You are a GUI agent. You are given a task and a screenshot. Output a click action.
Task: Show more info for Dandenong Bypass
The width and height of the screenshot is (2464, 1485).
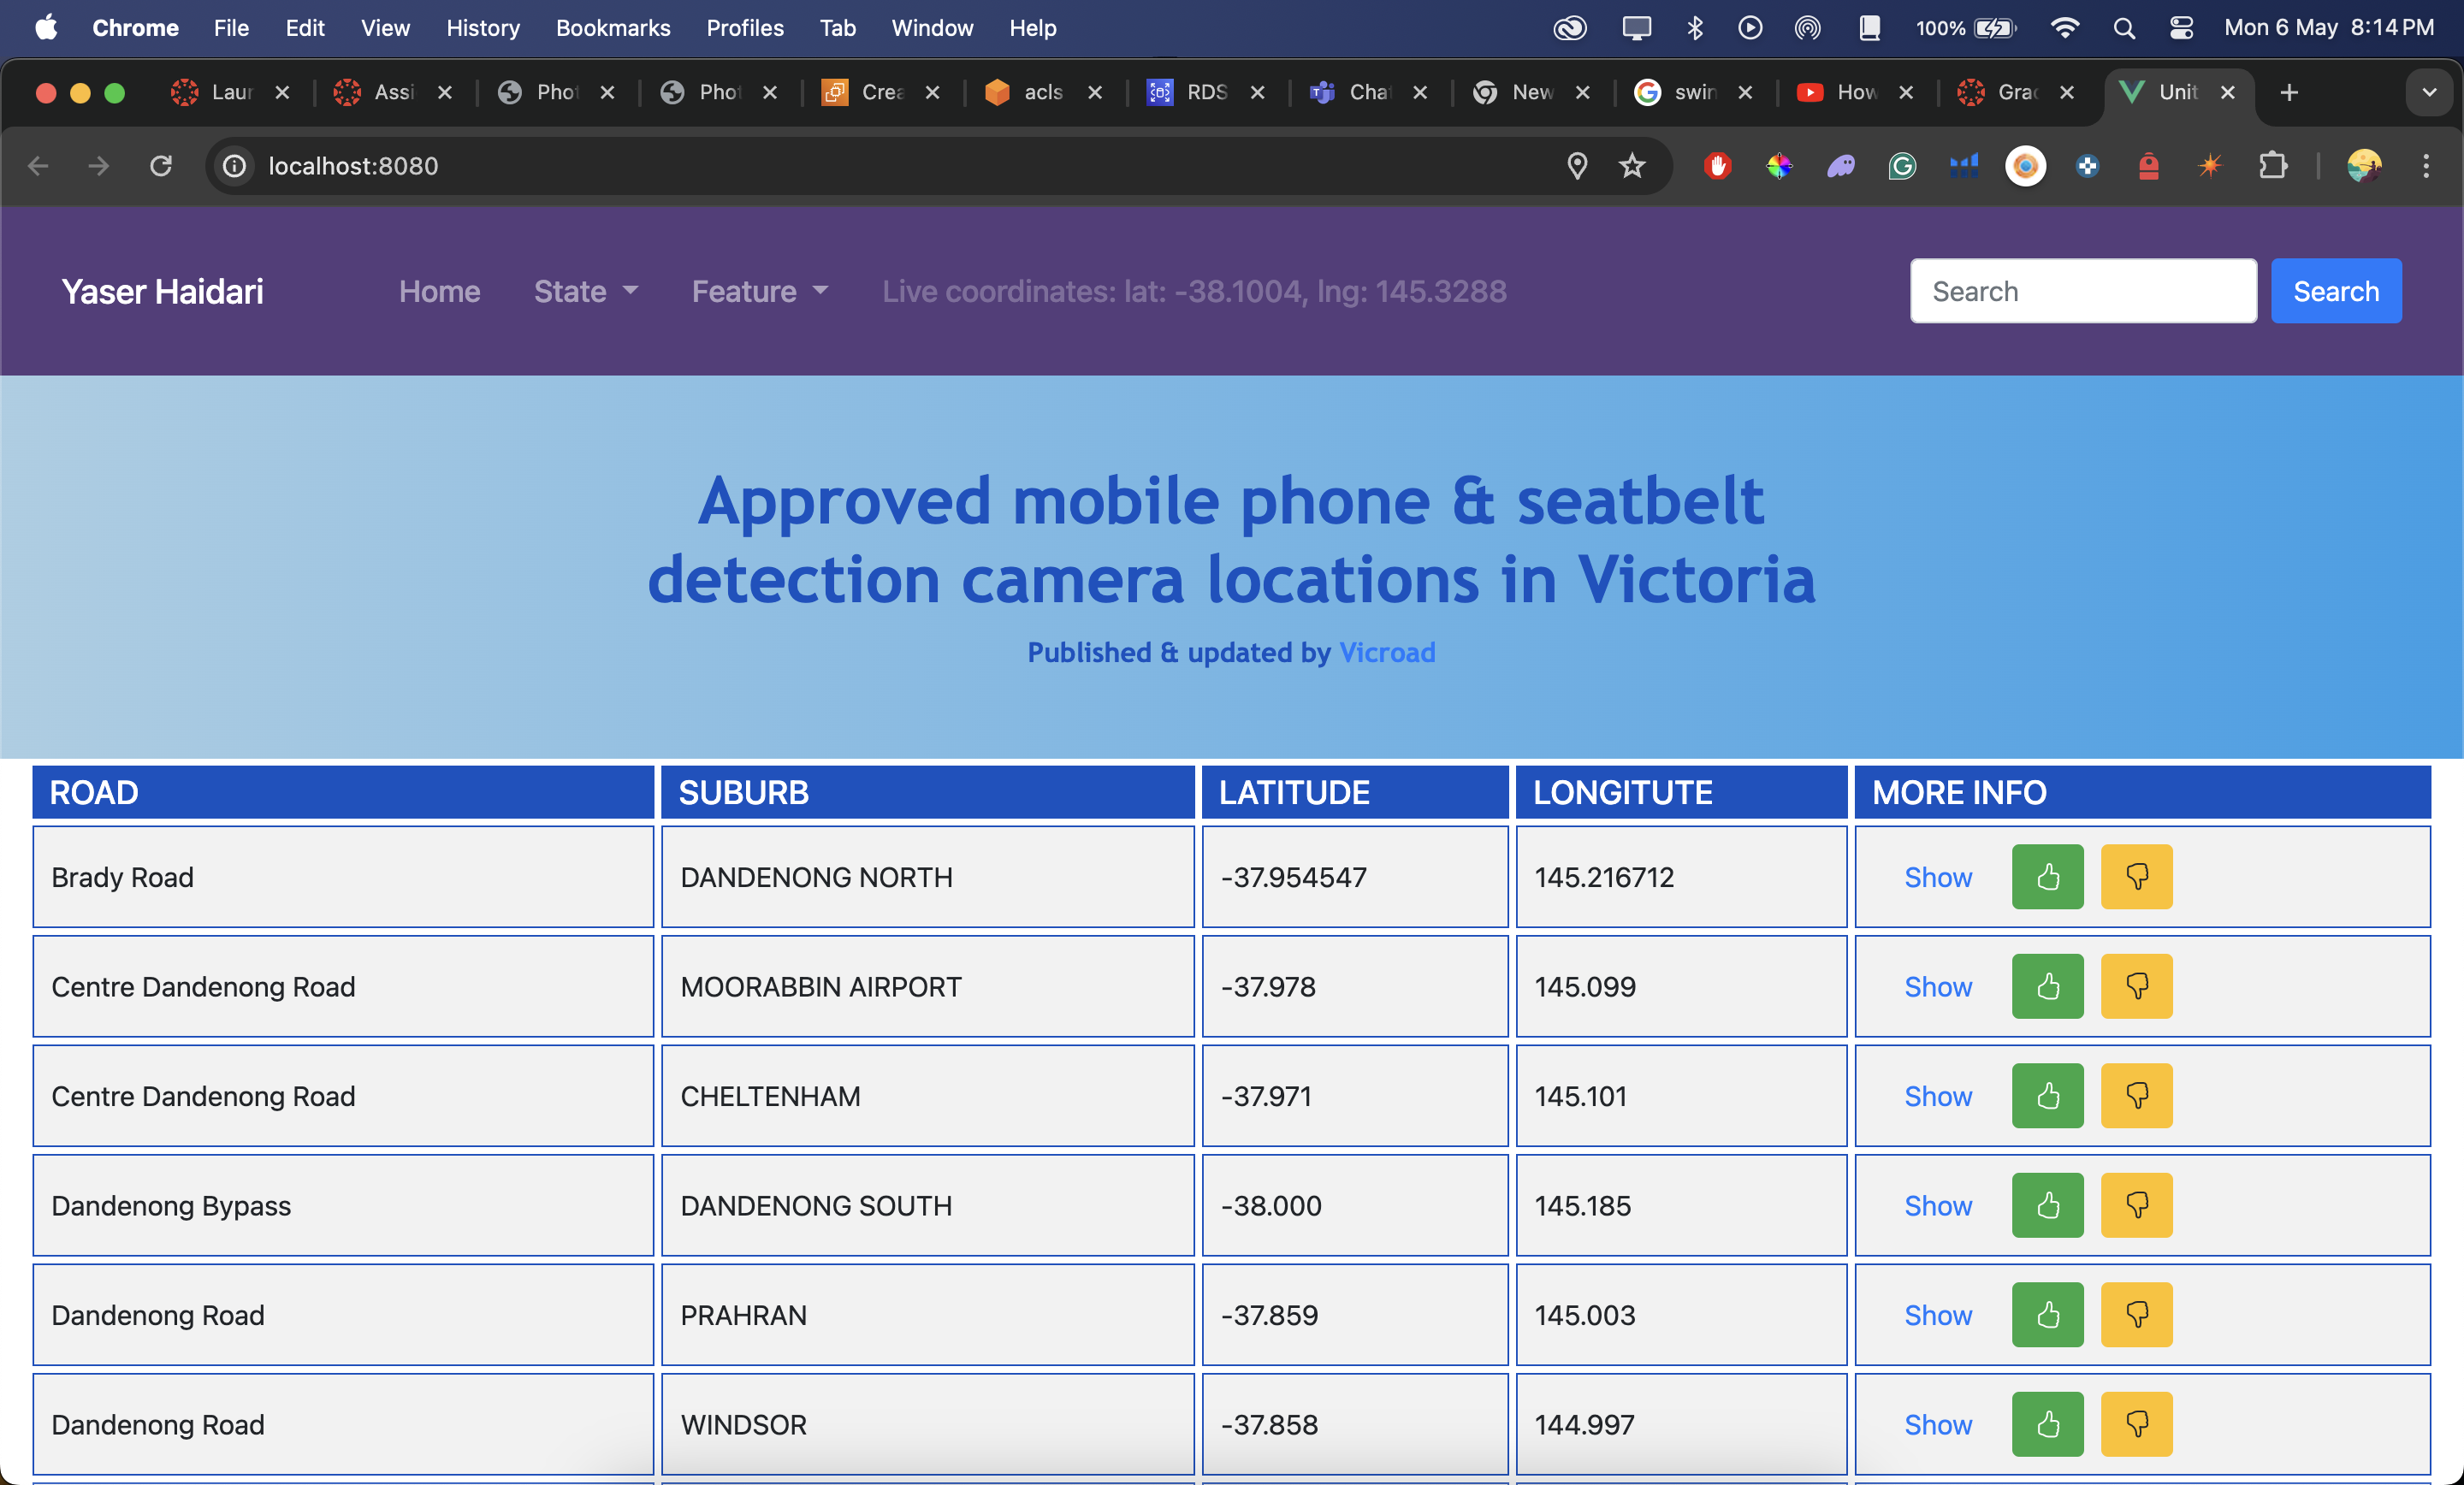[1937, 1205]
